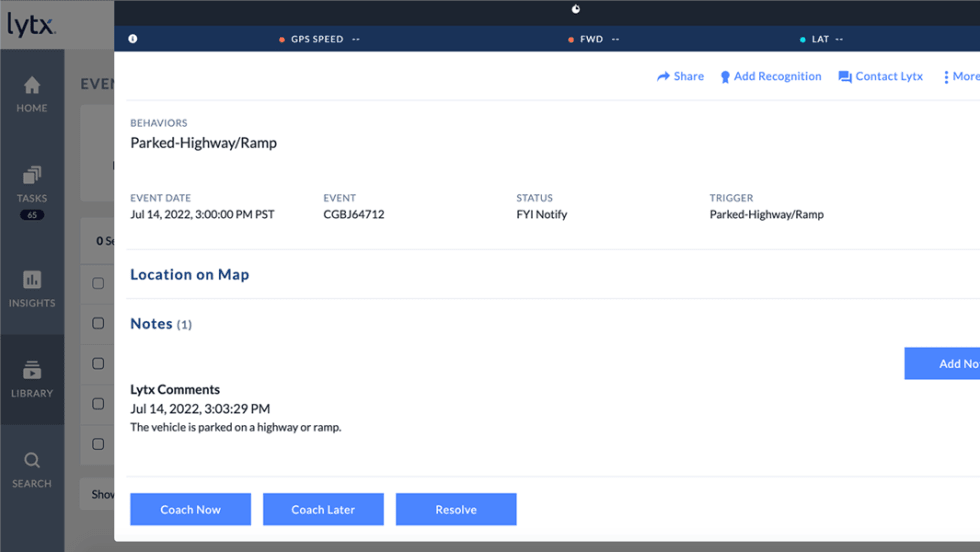Screen dimensions: 980x552
Task: Click the Share arrow icon
Action: [x=663, y=77]
